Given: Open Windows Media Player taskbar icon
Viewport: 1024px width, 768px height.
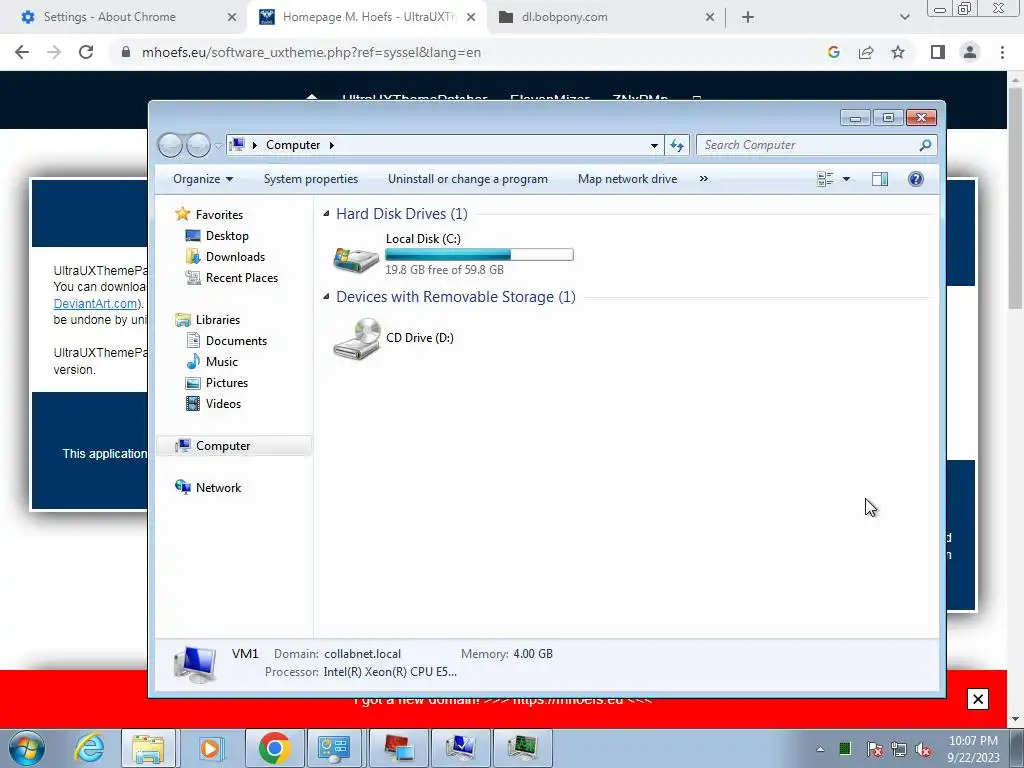Looking at the screenshot, I should click(211, 748).
